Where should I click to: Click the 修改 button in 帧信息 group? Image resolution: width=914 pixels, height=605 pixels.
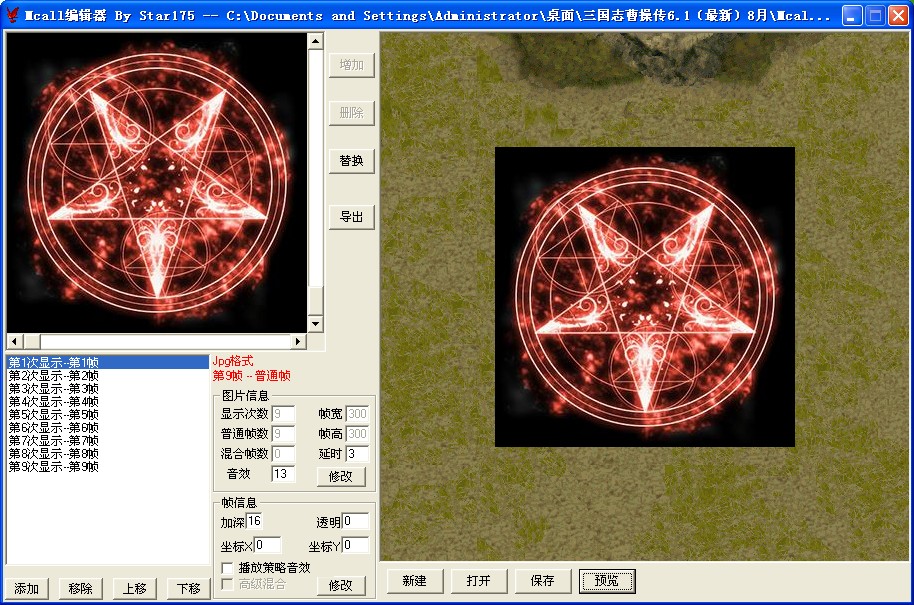pos(341,586)
